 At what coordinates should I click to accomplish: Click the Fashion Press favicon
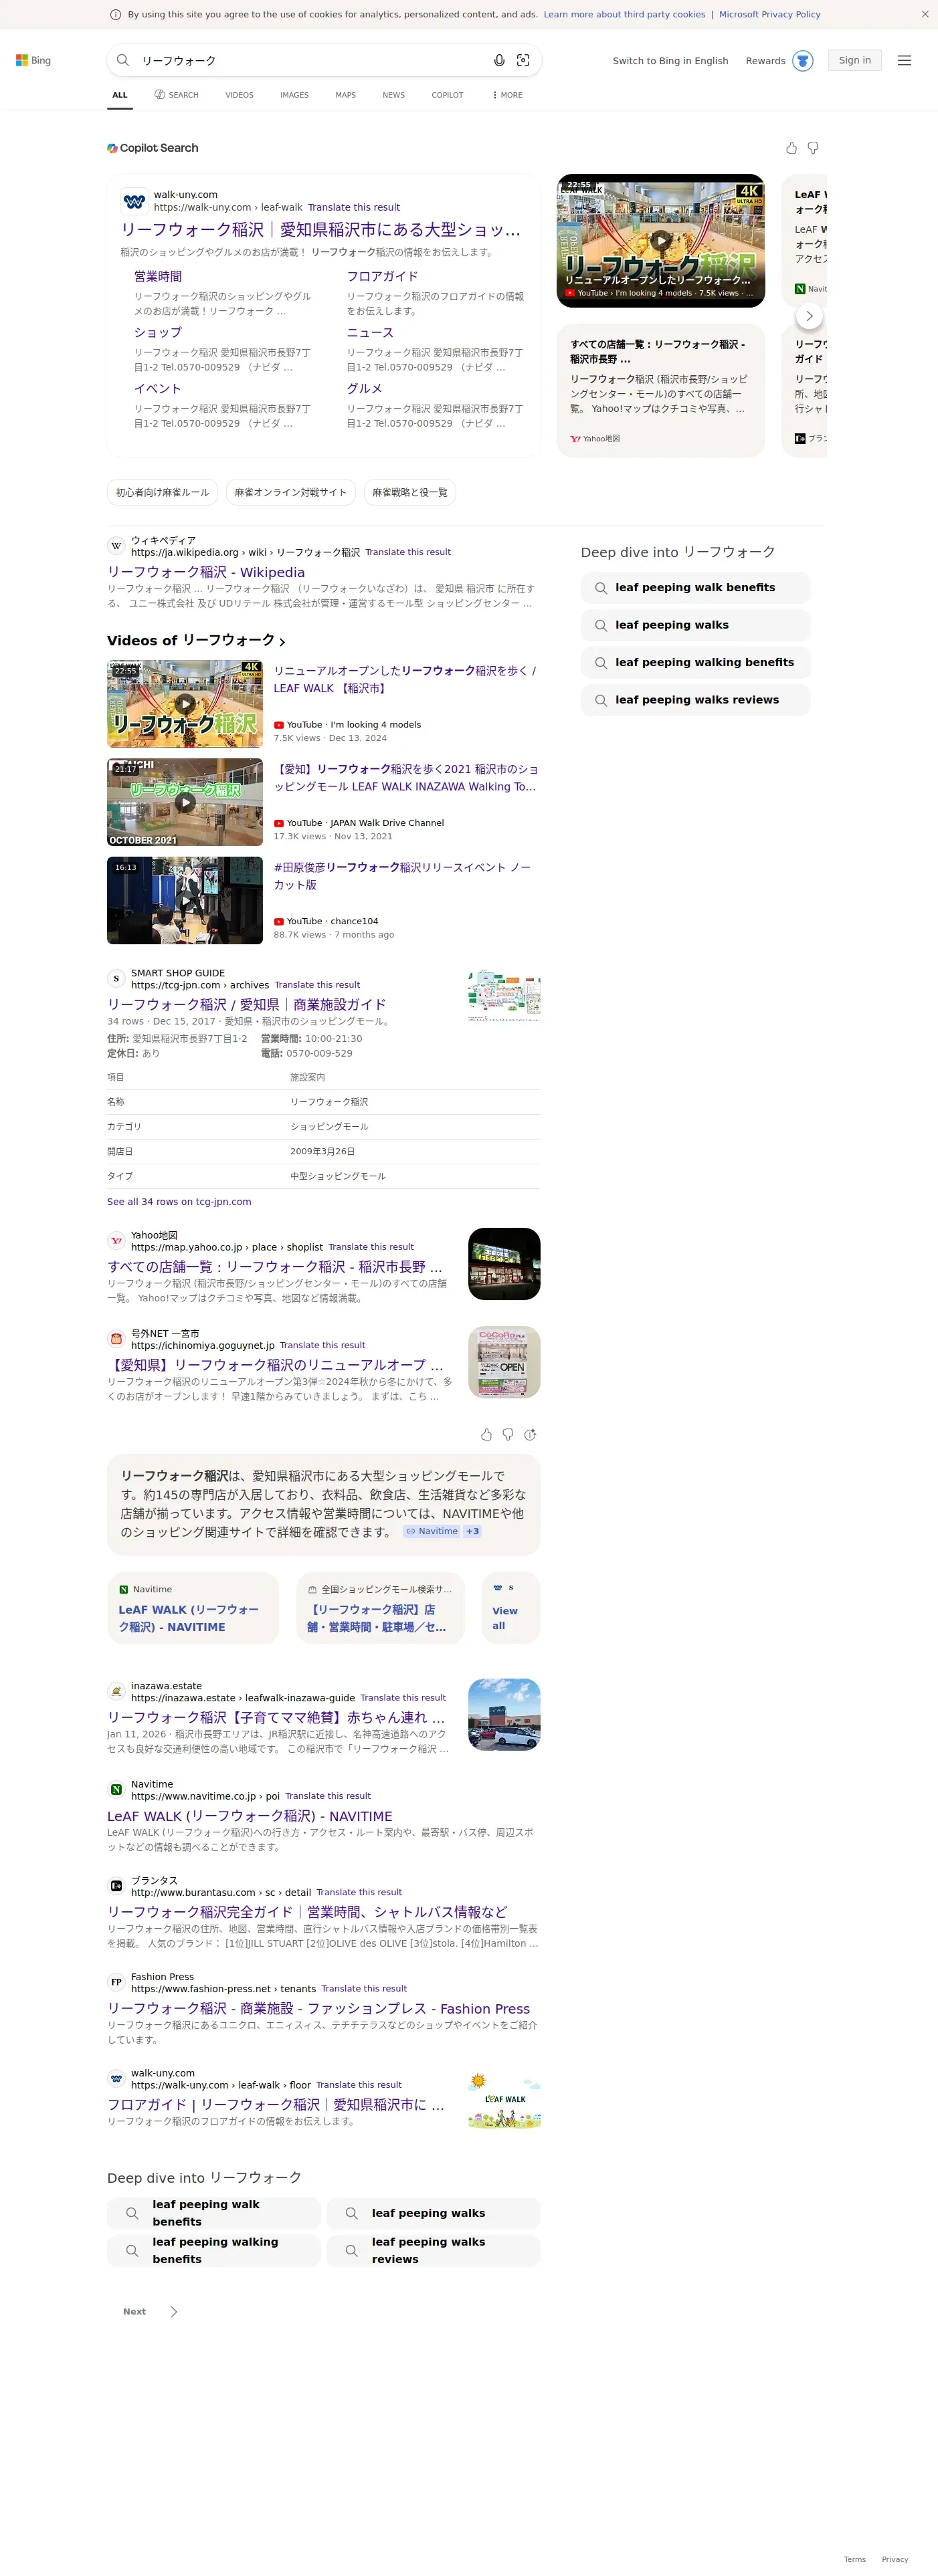point(116,1982)
